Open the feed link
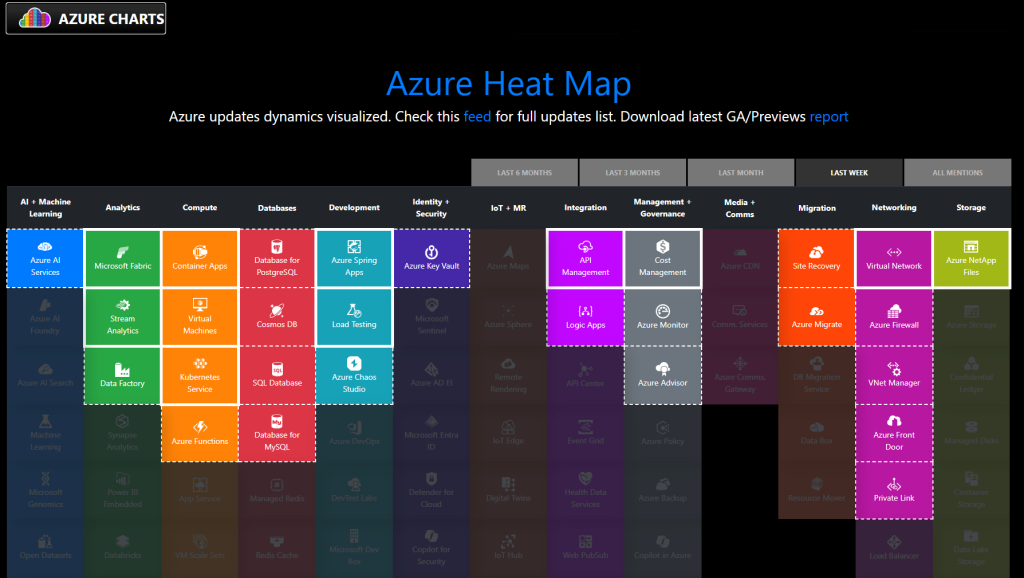This screenshot has width=1024, height=578. 477,116
